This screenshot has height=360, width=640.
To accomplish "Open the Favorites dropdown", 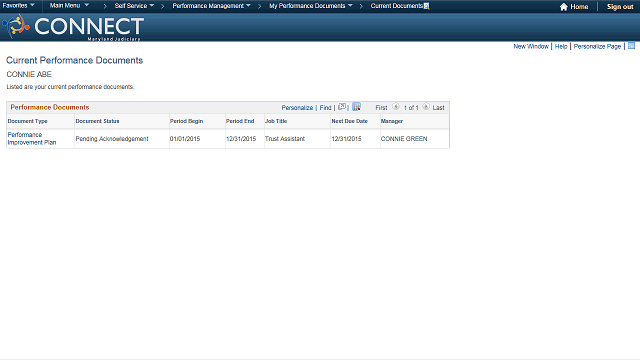I will tap(18, 6).
